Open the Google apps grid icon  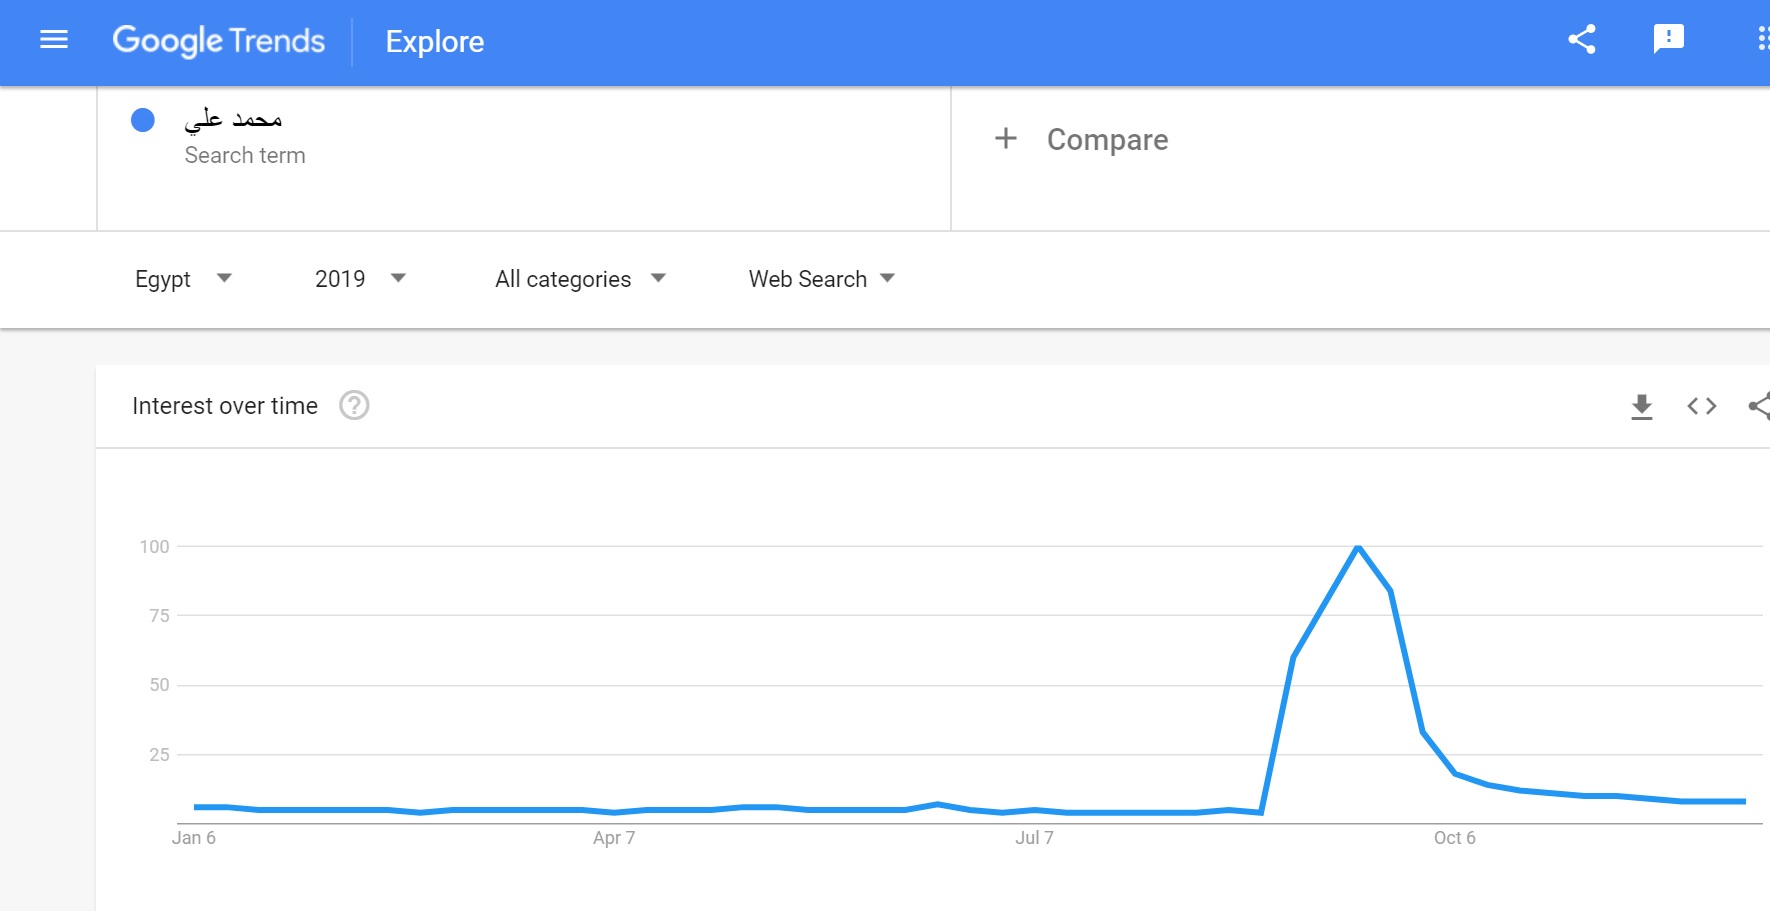[1763, 40]
